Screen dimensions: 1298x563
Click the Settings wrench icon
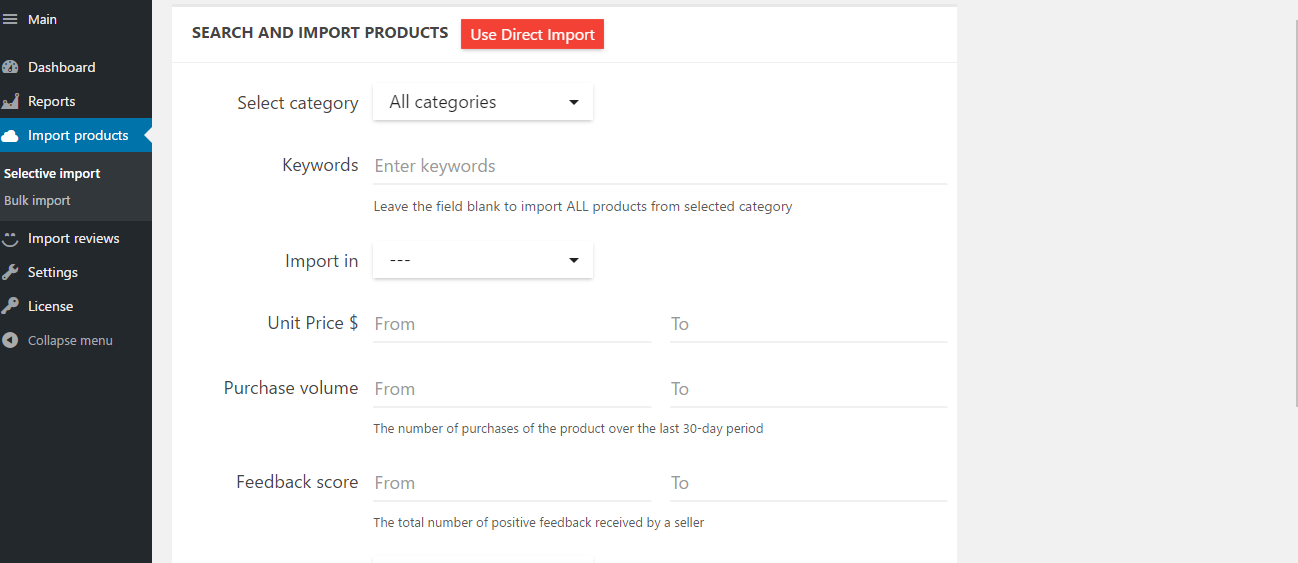(x=11, y=272)
